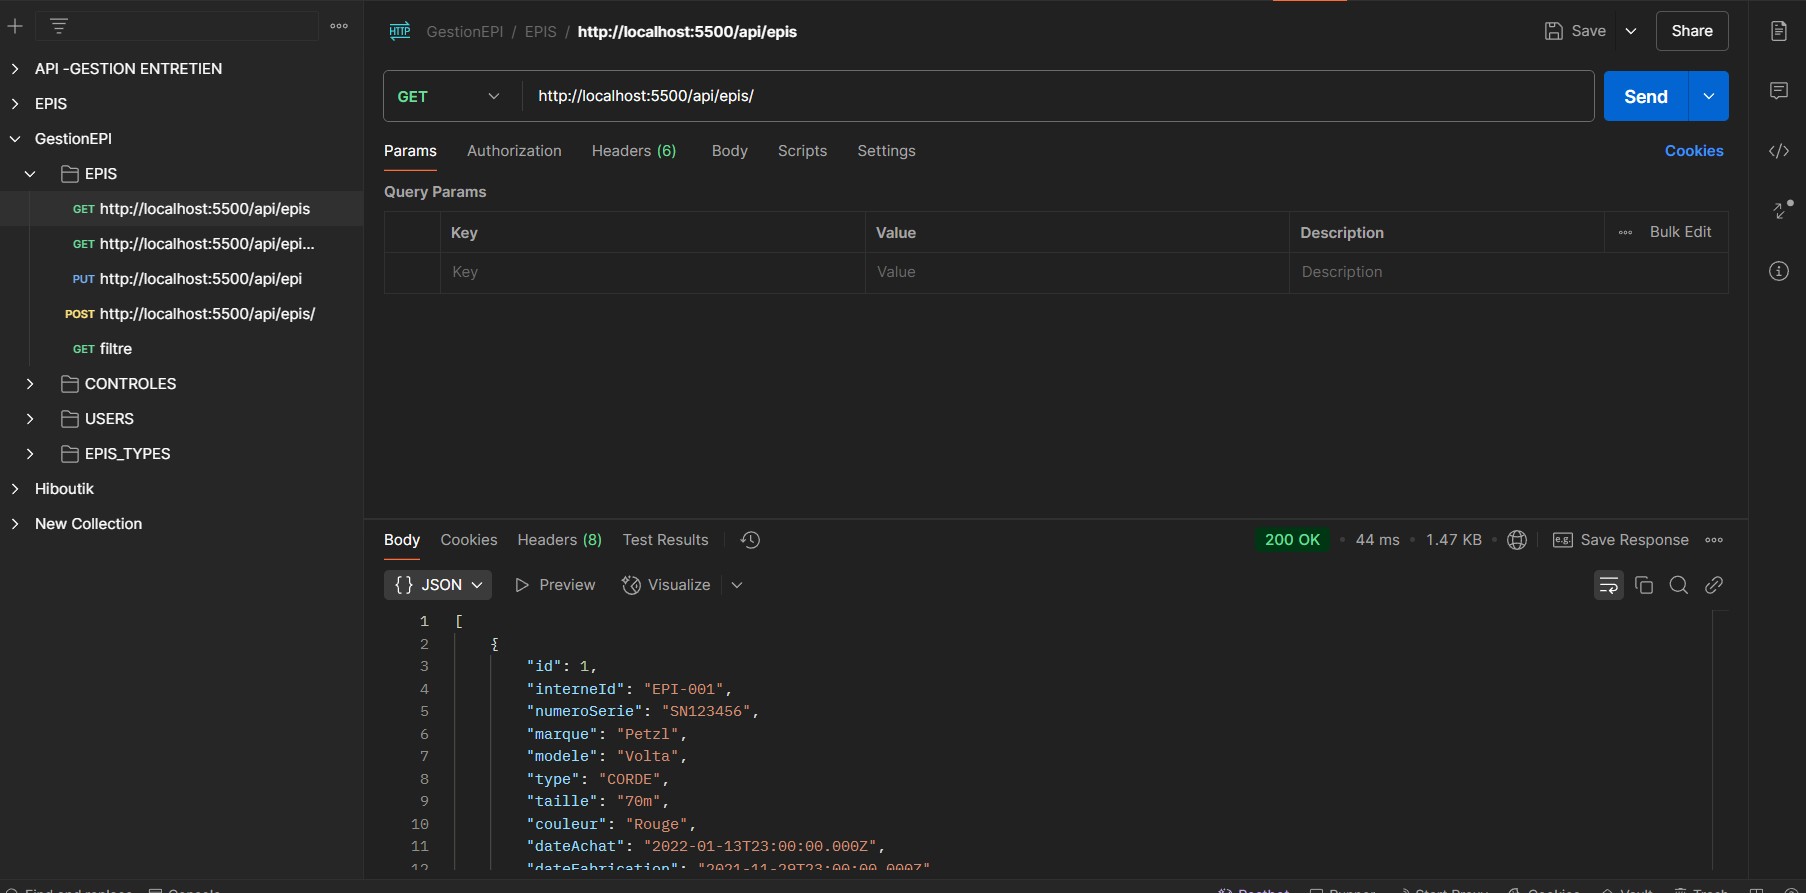Open the Send button dropdown arrow
The width and height of the screenshot is (1806, 893).
pos(1709,96)
